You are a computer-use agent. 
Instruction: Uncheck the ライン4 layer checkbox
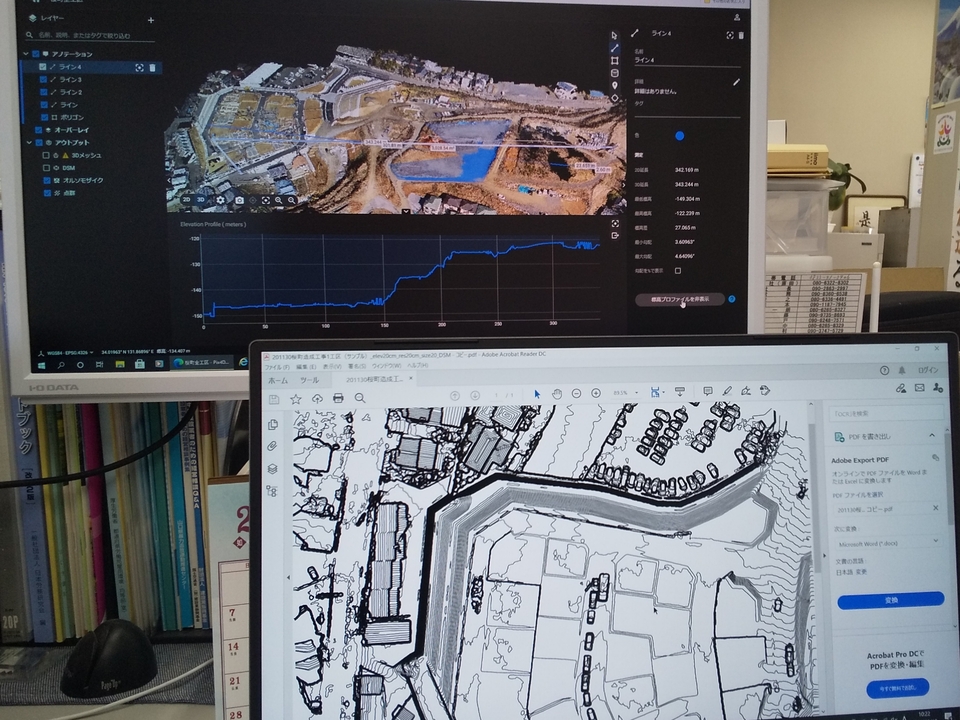42,67
